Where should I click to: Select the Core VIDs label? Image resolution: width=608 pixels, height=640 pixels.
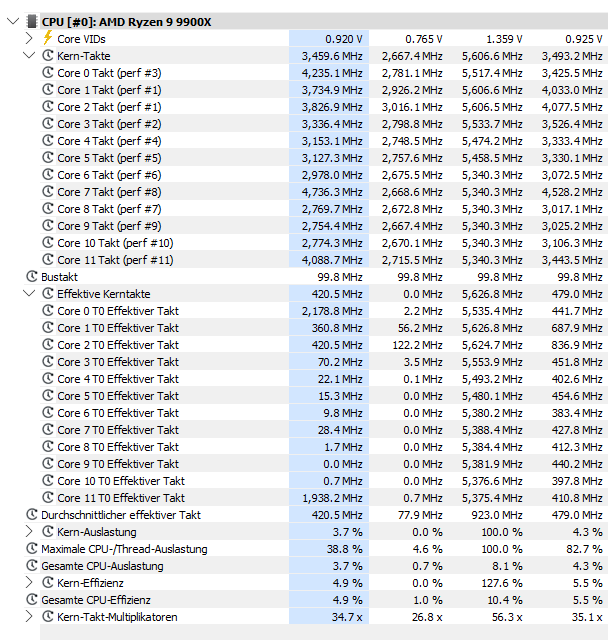coord(81,39)
